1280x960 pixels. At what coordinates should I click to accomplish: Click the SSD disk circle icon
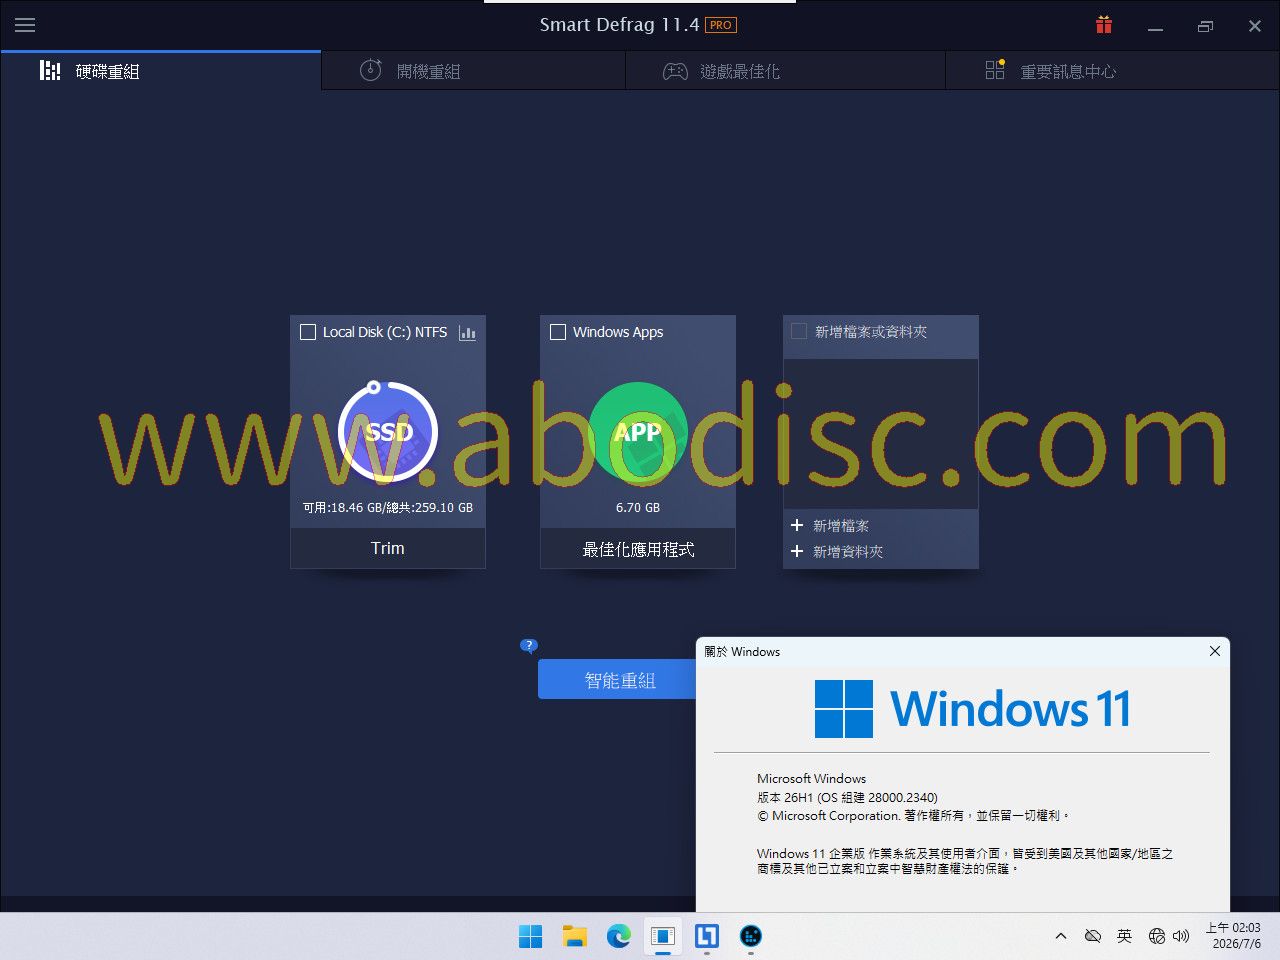[388, 432]
